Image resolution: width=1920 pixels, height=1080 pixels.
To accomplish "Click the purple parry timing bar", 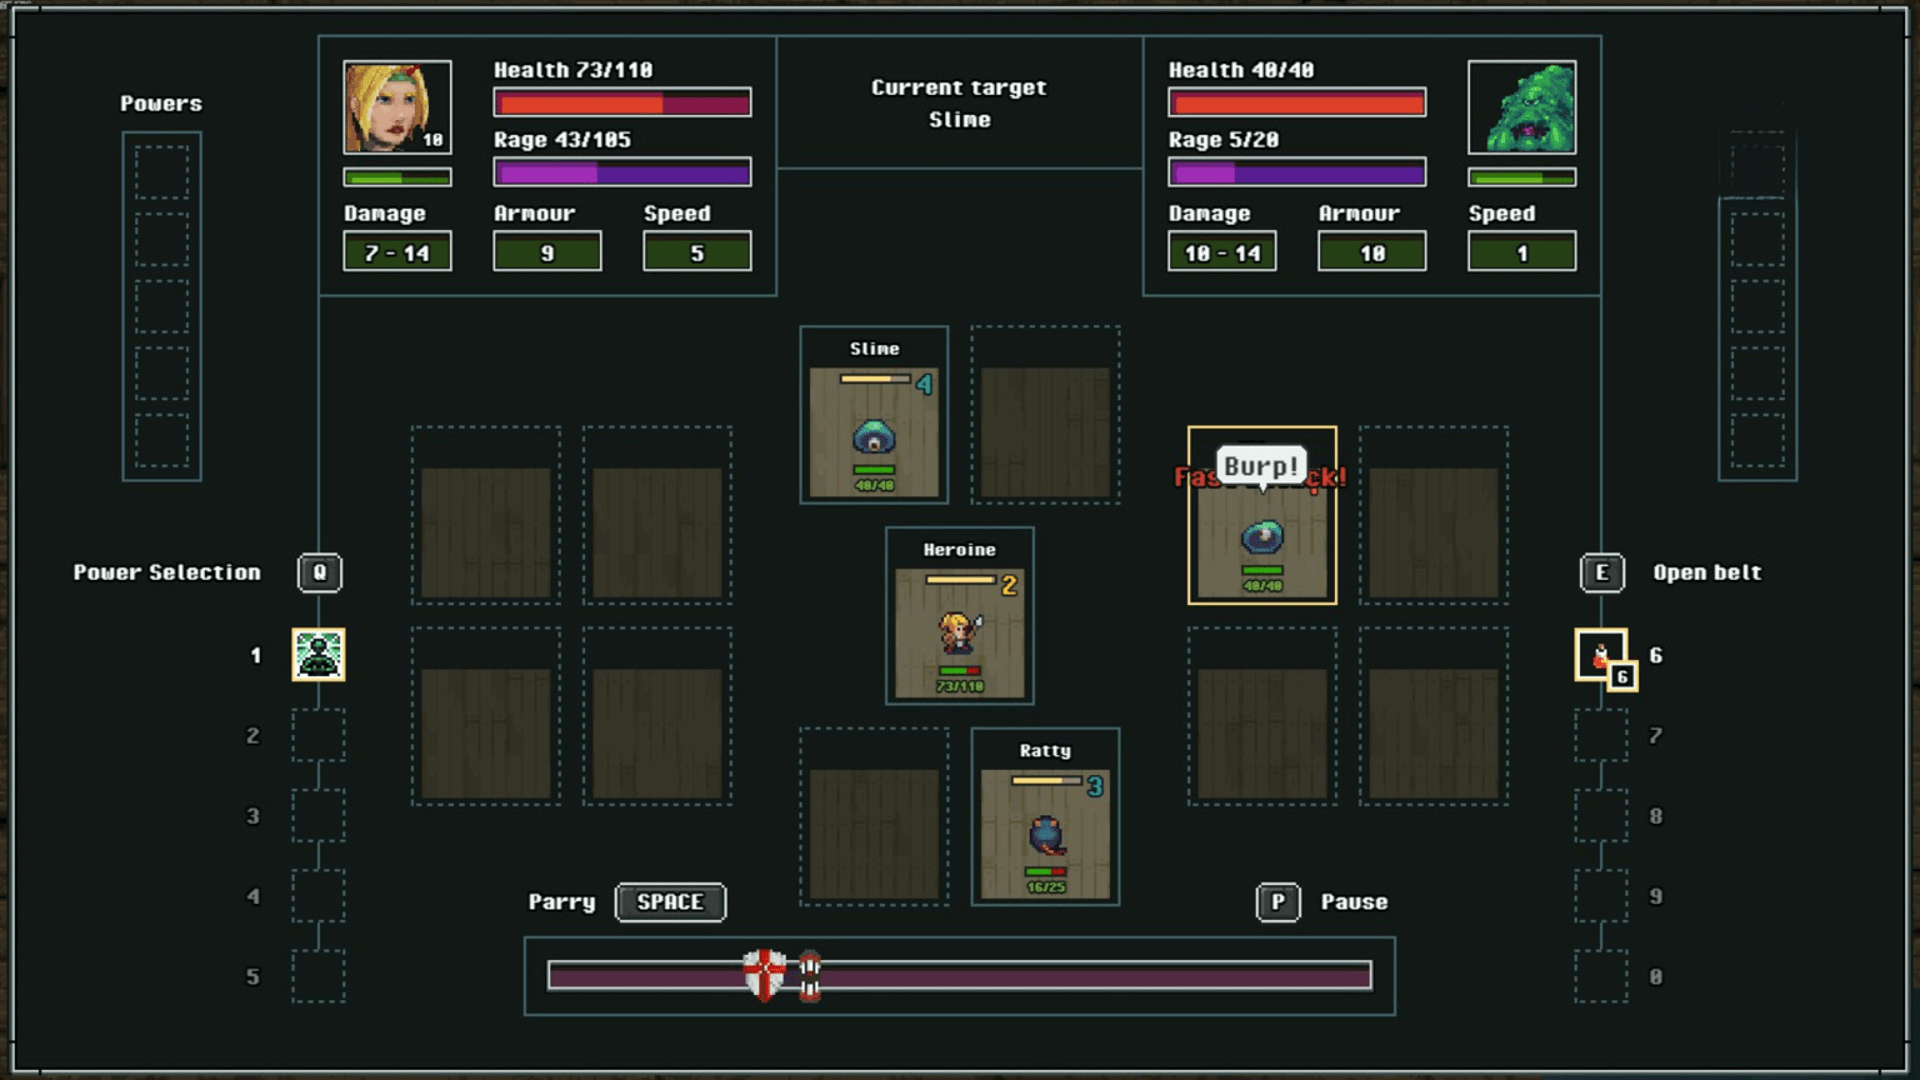I will [x=1100, y=975].
